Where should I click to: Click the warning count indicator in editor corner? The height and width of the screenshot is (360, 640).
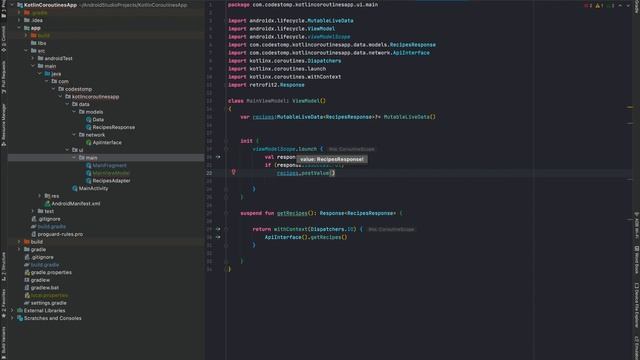[599, 5]
